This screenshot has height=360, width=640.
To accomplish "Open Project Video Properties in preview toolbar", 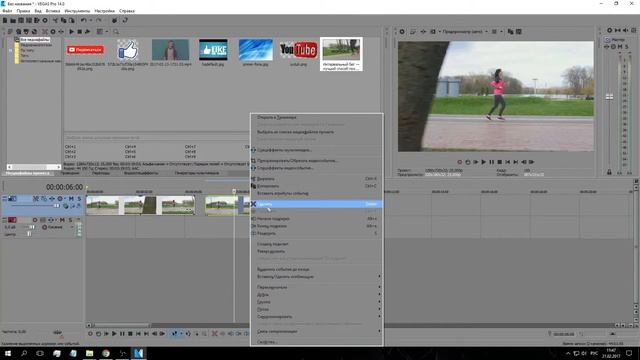I will pyautogui.click(x=402, y=31).
